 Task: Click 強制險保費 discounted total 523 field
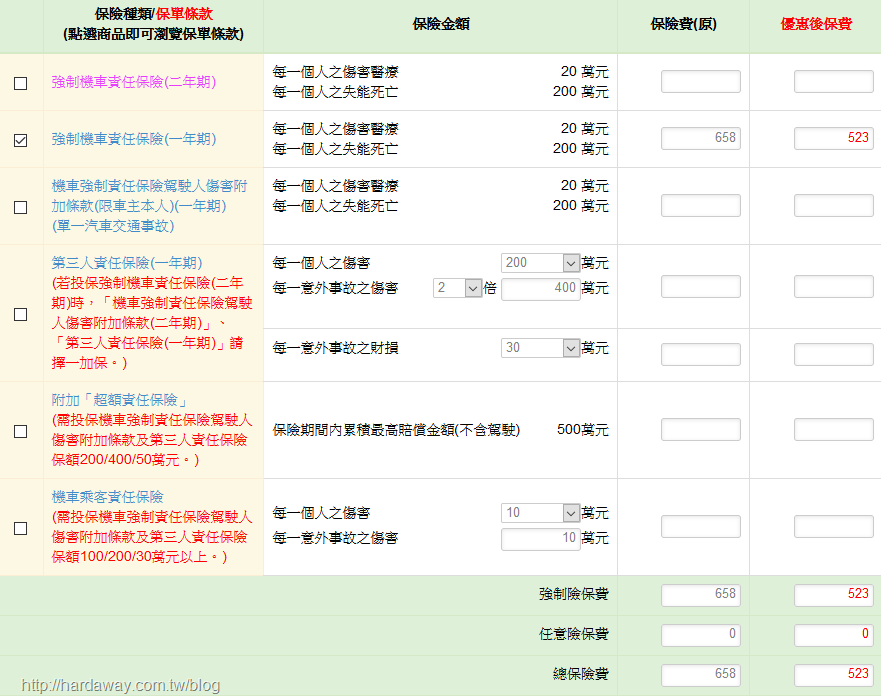(834, 595)
